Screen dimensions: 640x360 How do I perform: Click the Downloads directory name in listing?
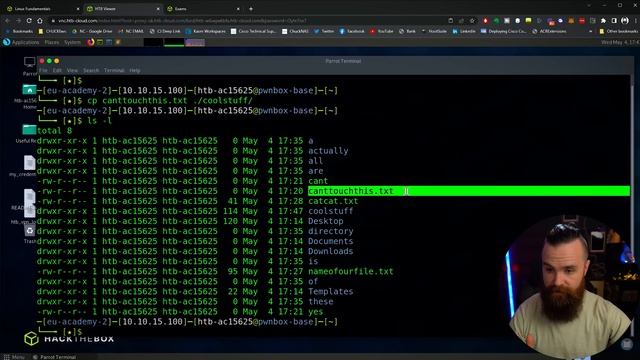pyautogui.click(x=331, y=251)
